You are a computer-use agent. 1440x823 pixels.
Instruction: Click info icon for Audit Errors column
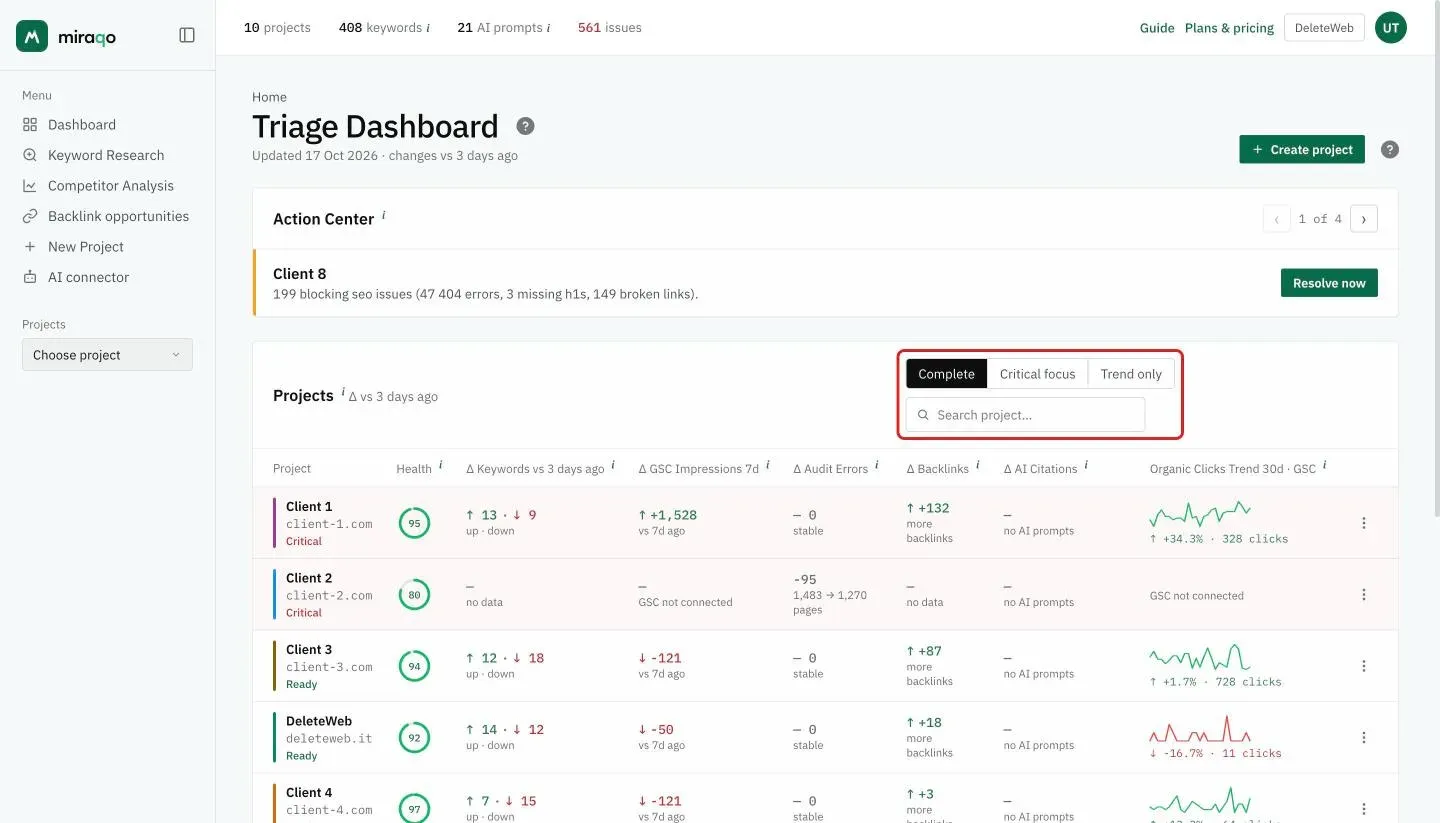coord(877,465)
